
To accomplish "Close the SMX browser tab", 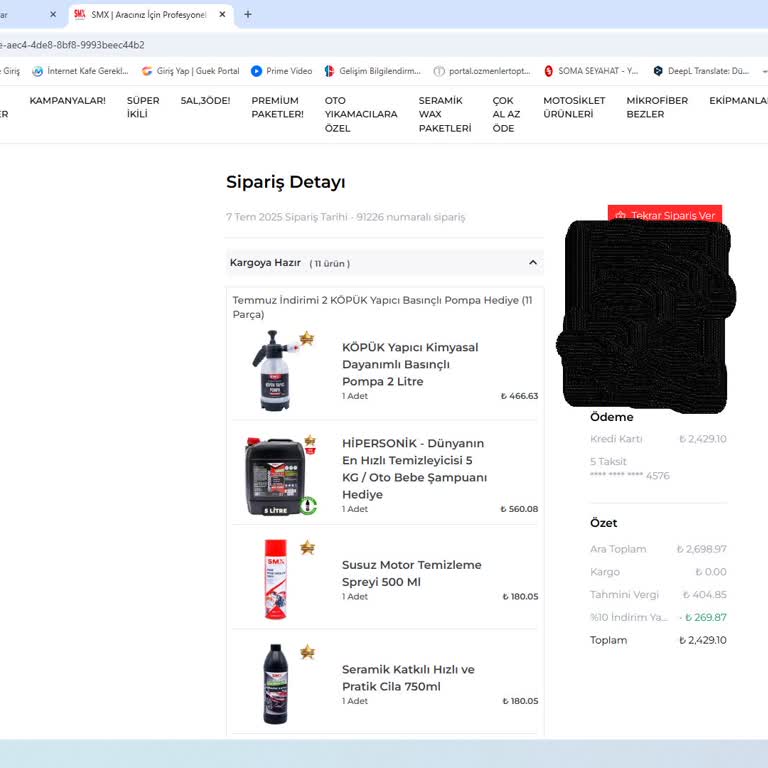I will tap(222, 15).
